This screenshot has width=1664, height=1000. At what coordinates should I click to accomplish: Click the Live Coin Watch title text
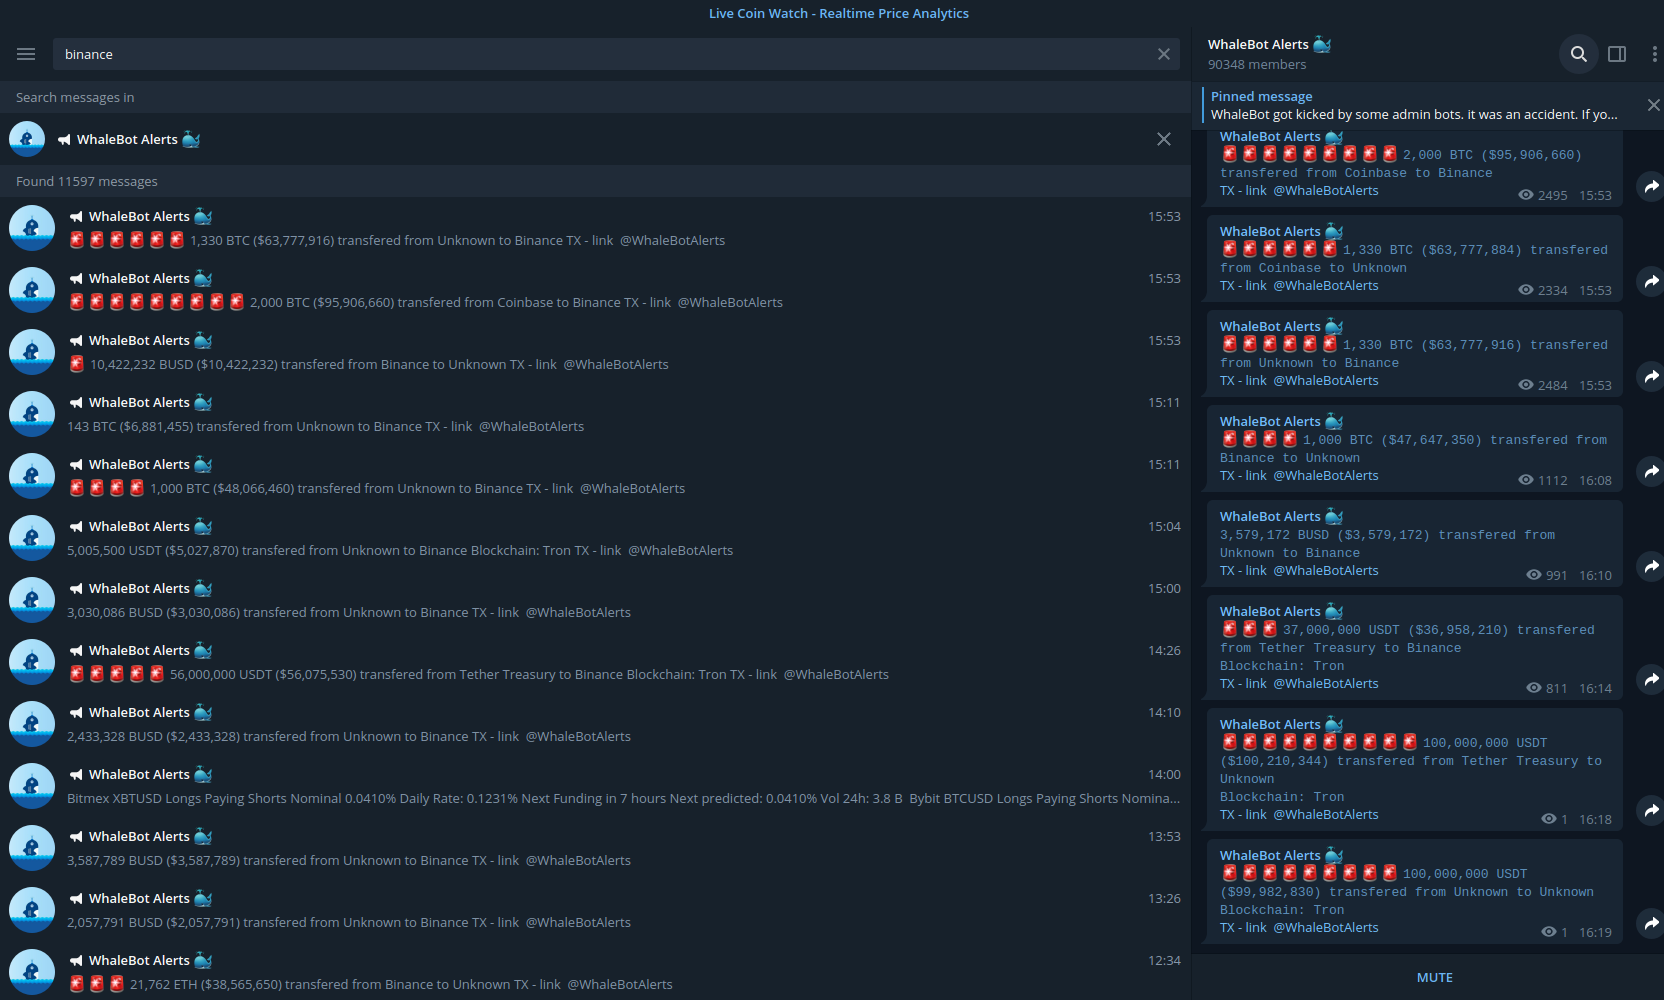coord(839,13)
